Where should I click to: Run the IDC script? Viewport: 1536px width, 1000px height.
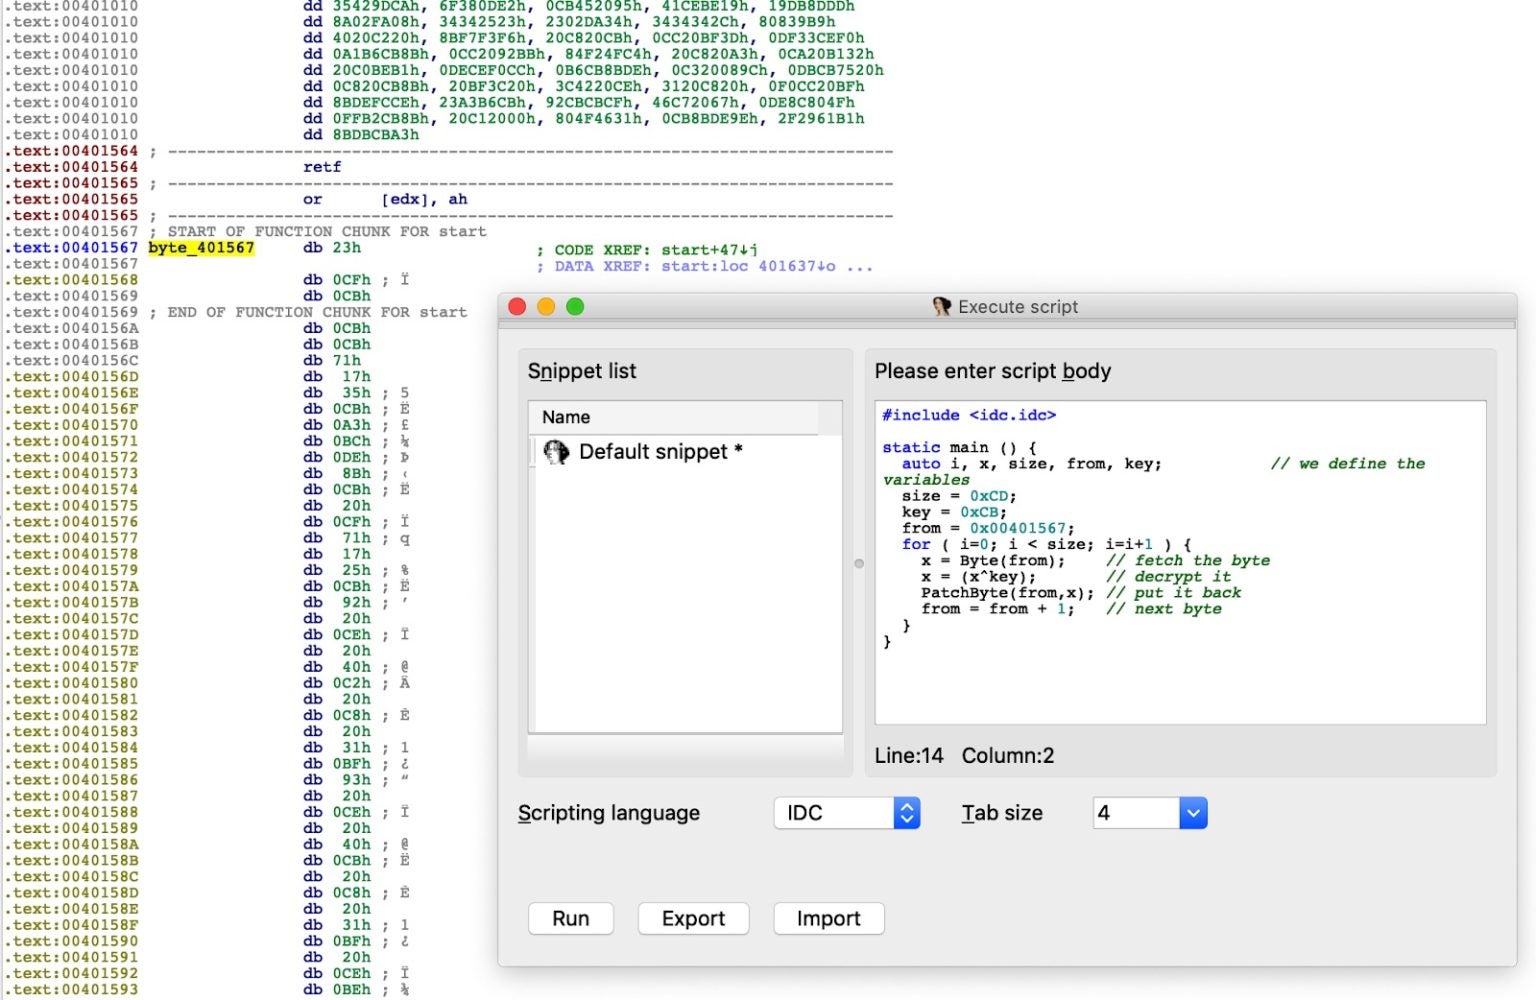[x=570, y=918]
